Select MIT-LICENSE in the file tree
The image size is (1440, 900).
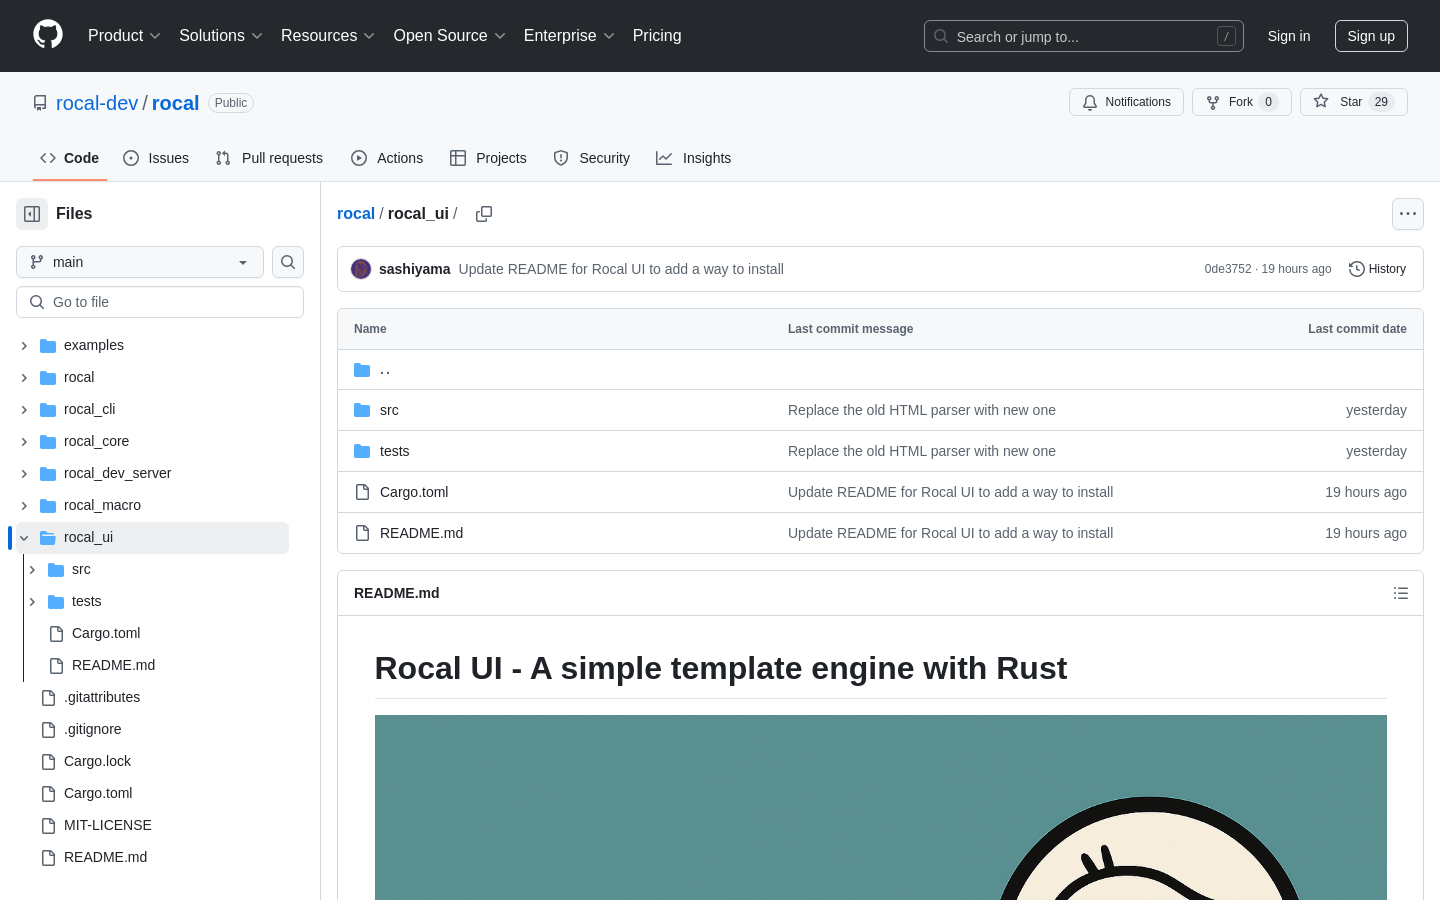pyautogui.click(x=108, y=825)
